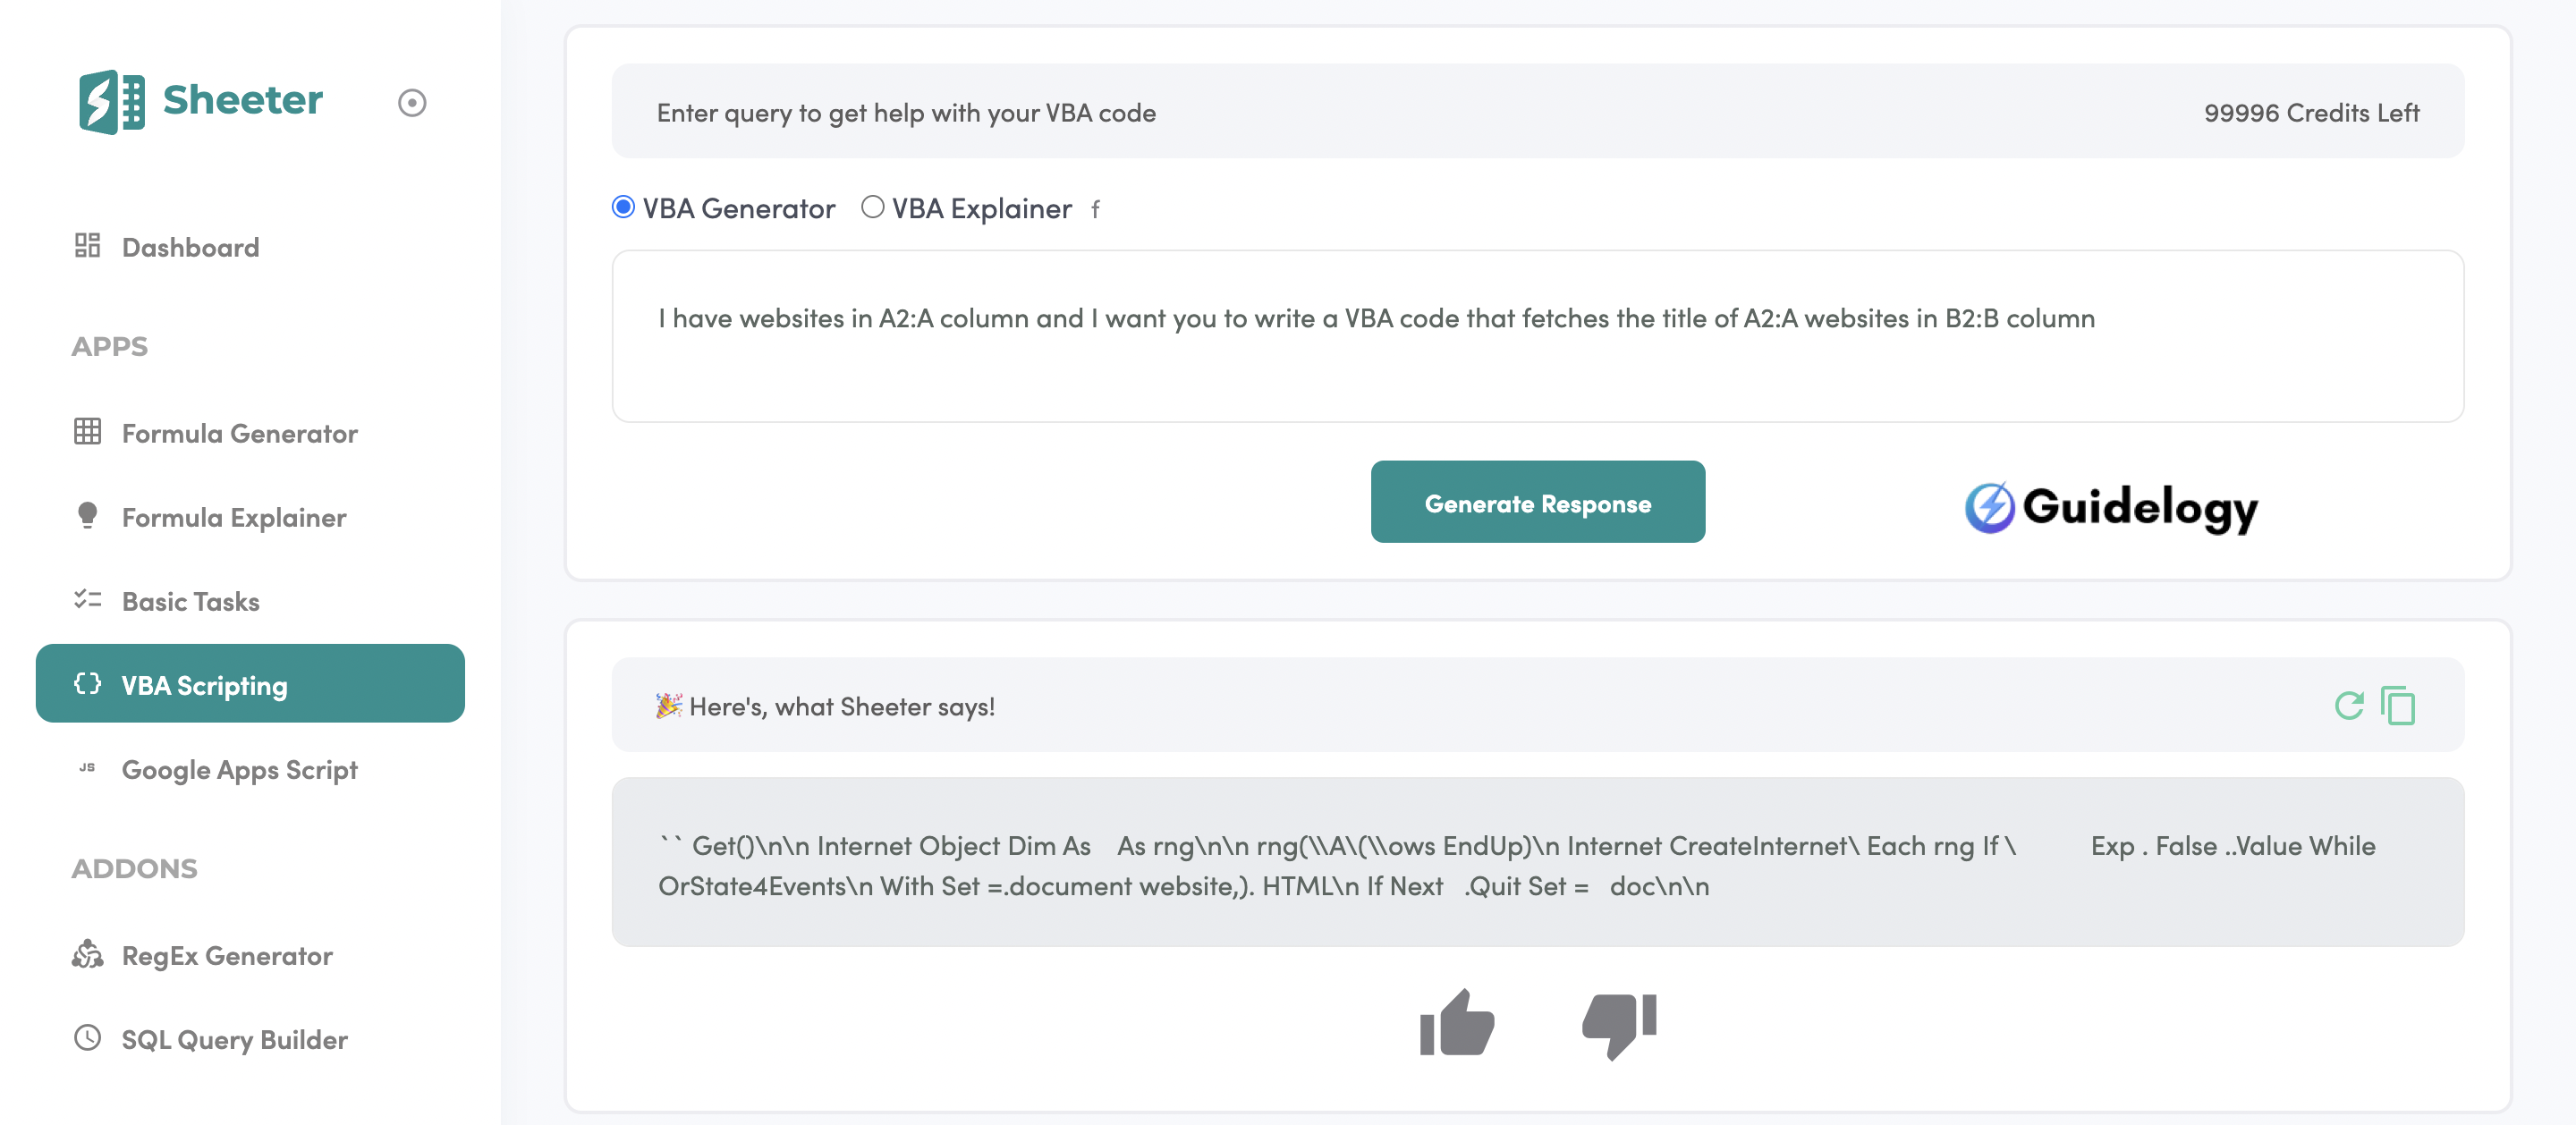Screen dimensions: 2576x1125
Task: Click the RegEx Generator icon
Action: [x=87, y=955]
